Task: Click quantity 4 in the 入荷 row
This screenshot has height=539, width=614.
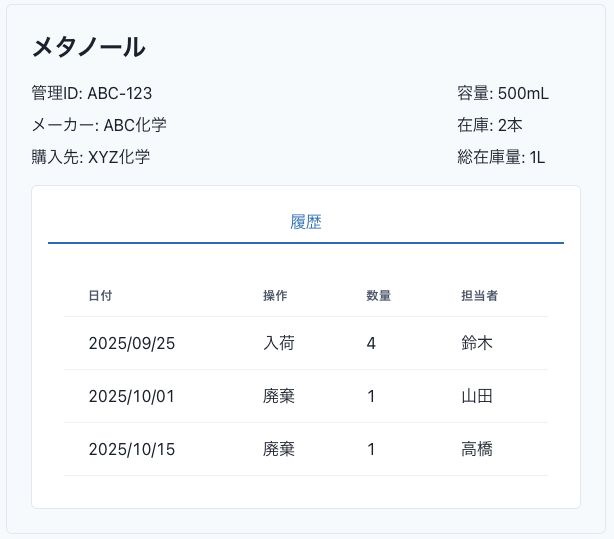Action: 371,343
